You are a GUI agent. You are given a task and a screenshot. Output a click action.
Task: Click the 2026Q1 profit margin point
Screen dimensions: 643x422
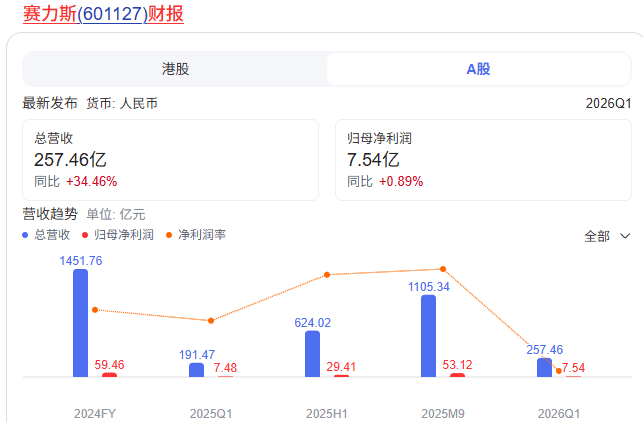pos(559,371)
